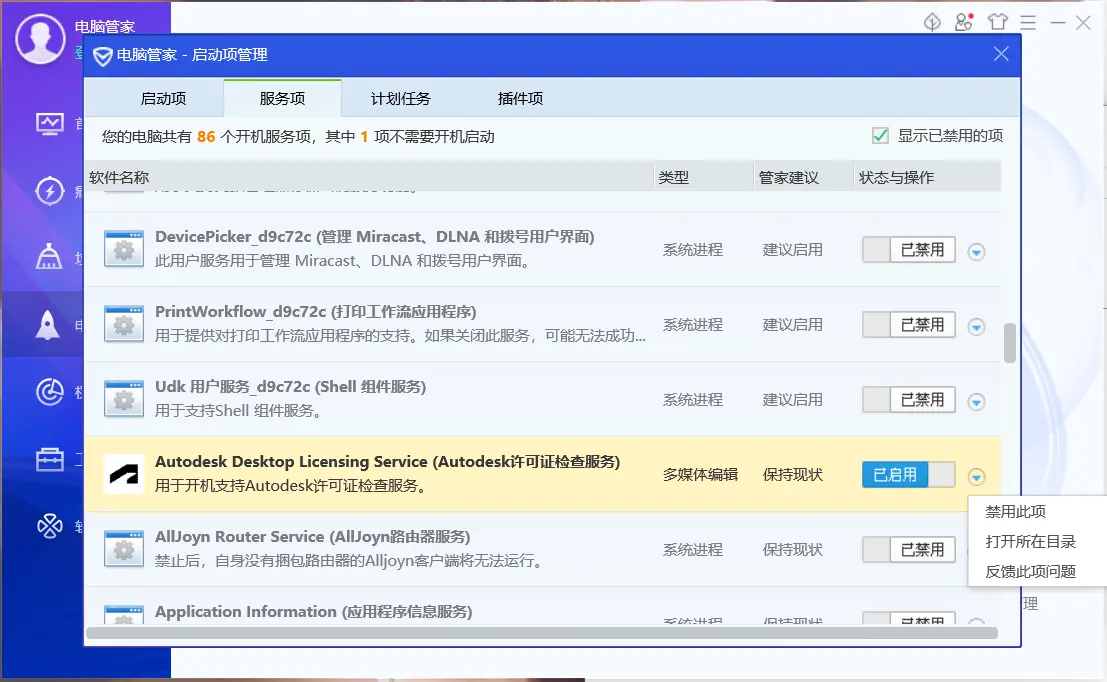The height and width of the screenshot is (682, 1107).
Task: Select the lightning bolt icon in the sidebar
Action: [49, 191]
